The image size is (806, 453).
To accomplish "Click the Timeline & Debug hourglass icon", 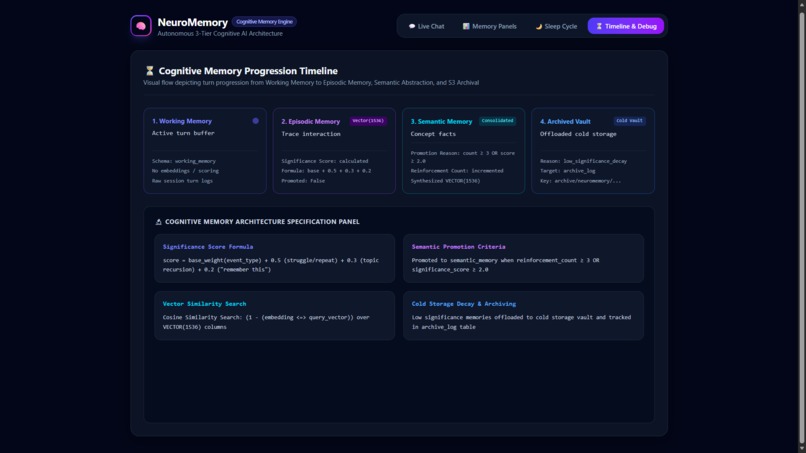I will [x=599, y=26].
